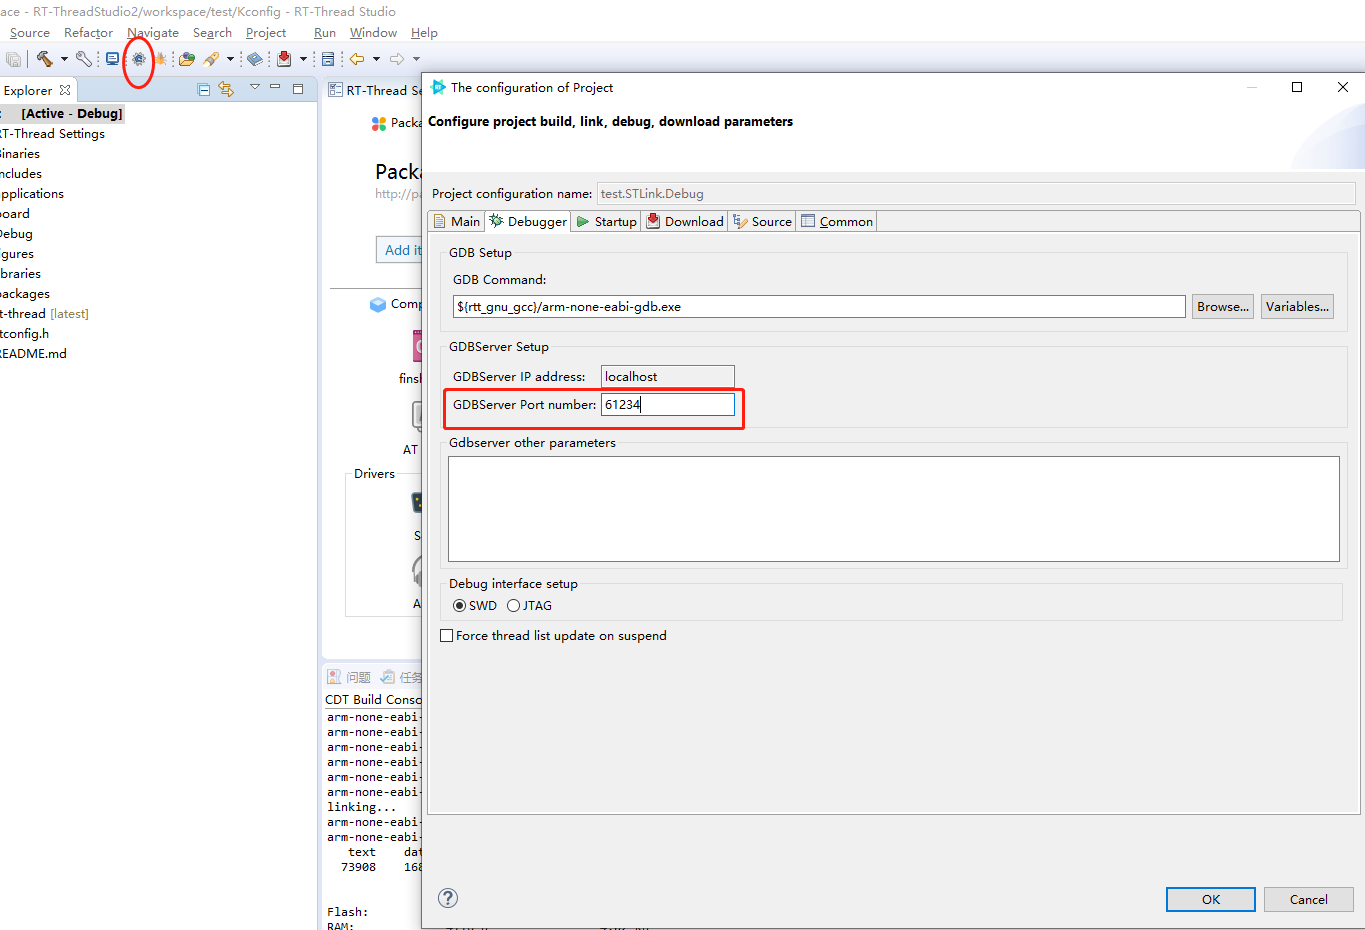This screenshot has width=1365, height=930.
Task: Click GDBServer Port number field
Action: pos(668,404)
